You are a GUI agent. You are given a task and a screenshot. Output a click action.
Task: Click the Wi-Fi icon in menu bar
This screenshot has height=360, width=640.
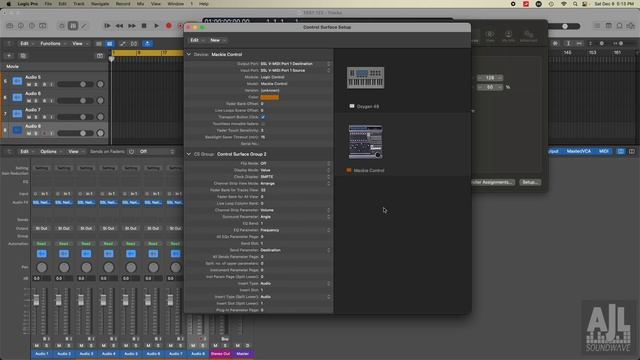click(x=564, y=4)
